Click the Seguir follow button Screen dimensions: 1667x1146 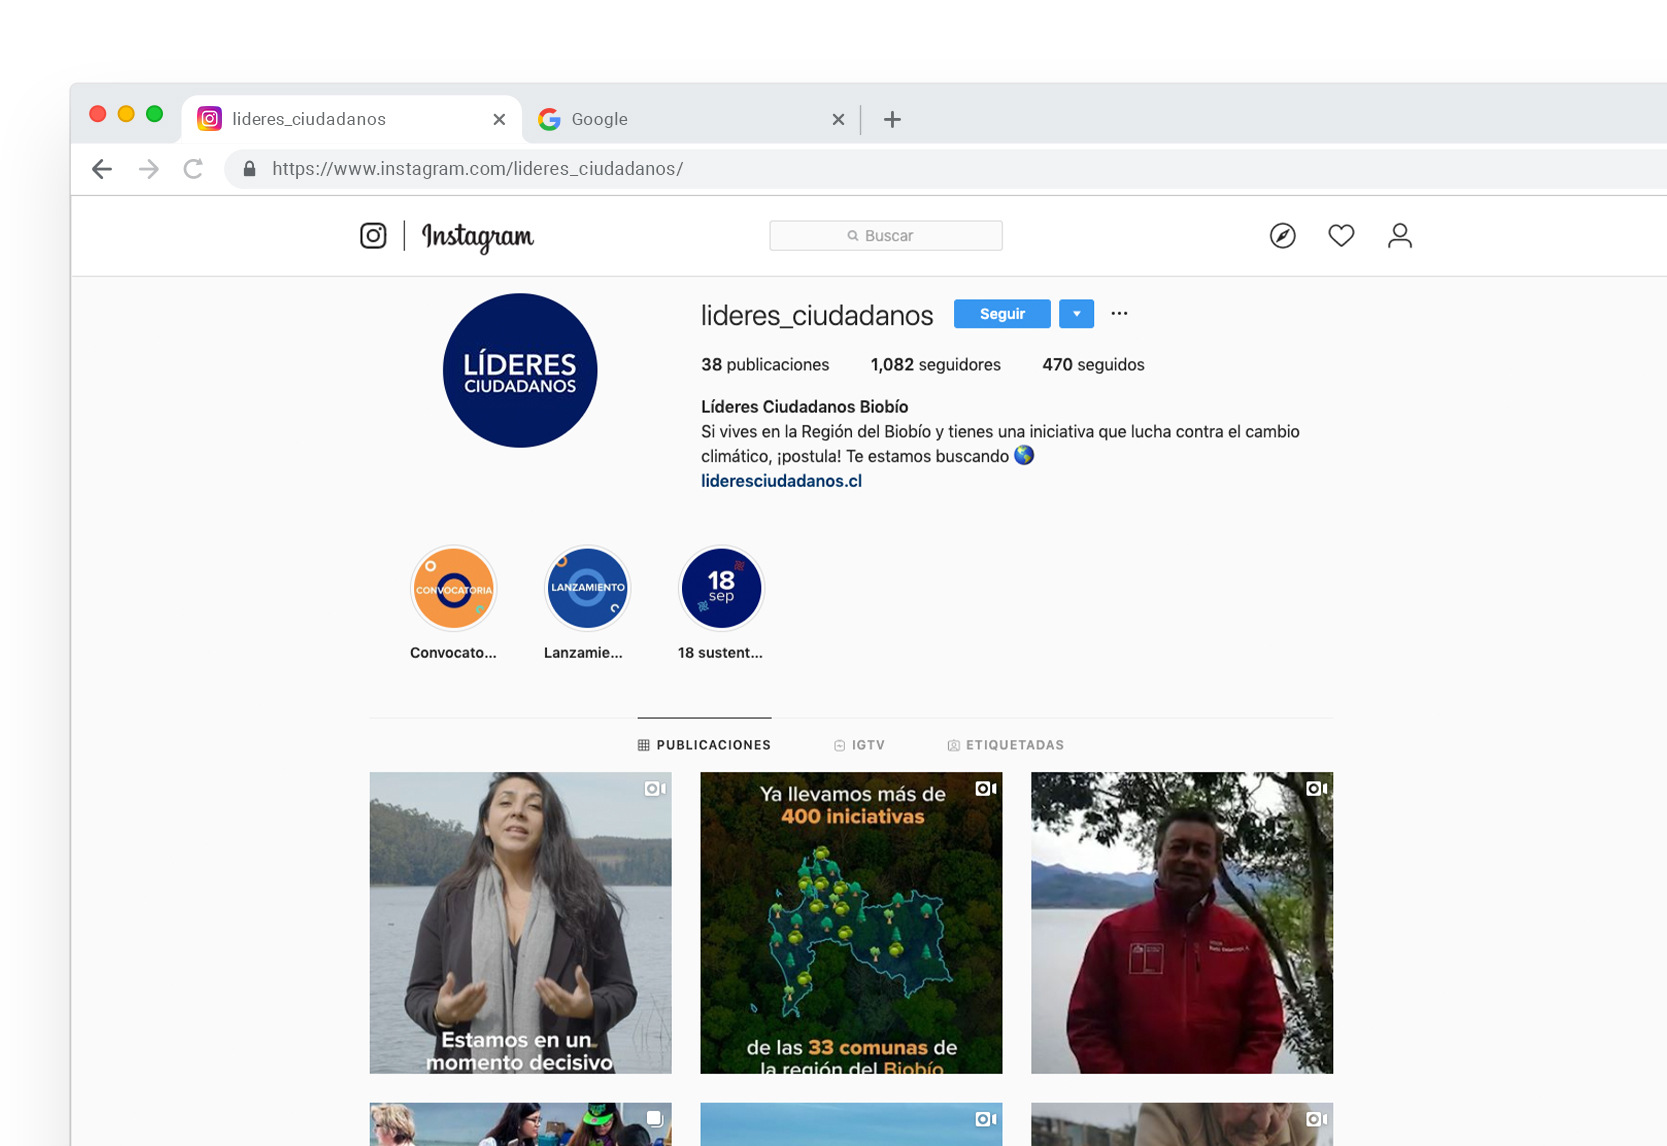point(1002,314)
